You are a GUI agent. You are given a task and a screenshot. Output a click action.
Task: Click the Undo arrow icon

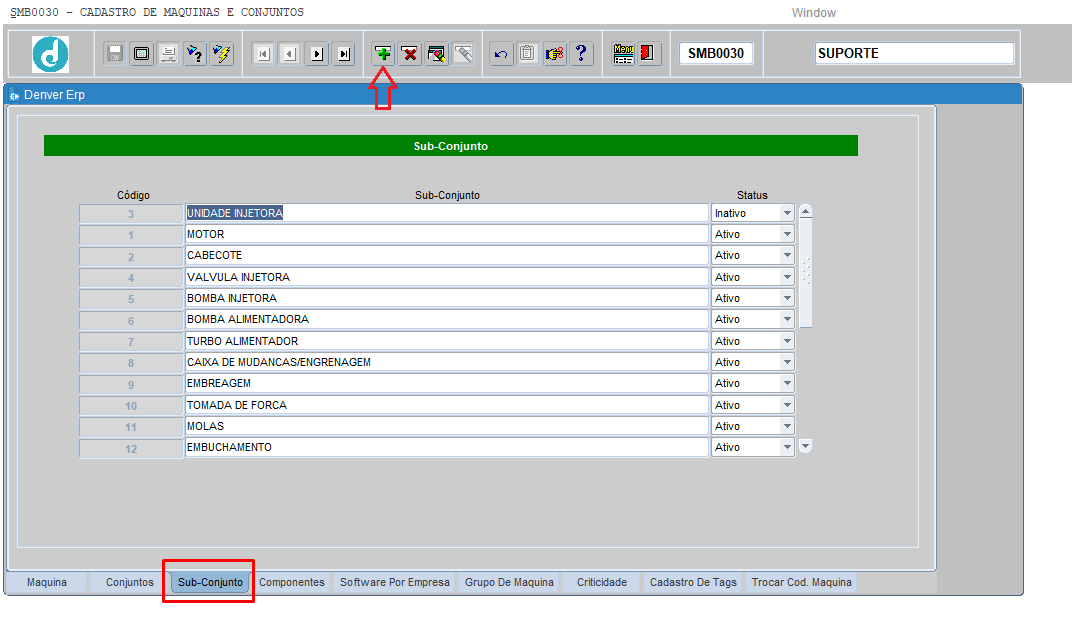[x=501, y=53]
